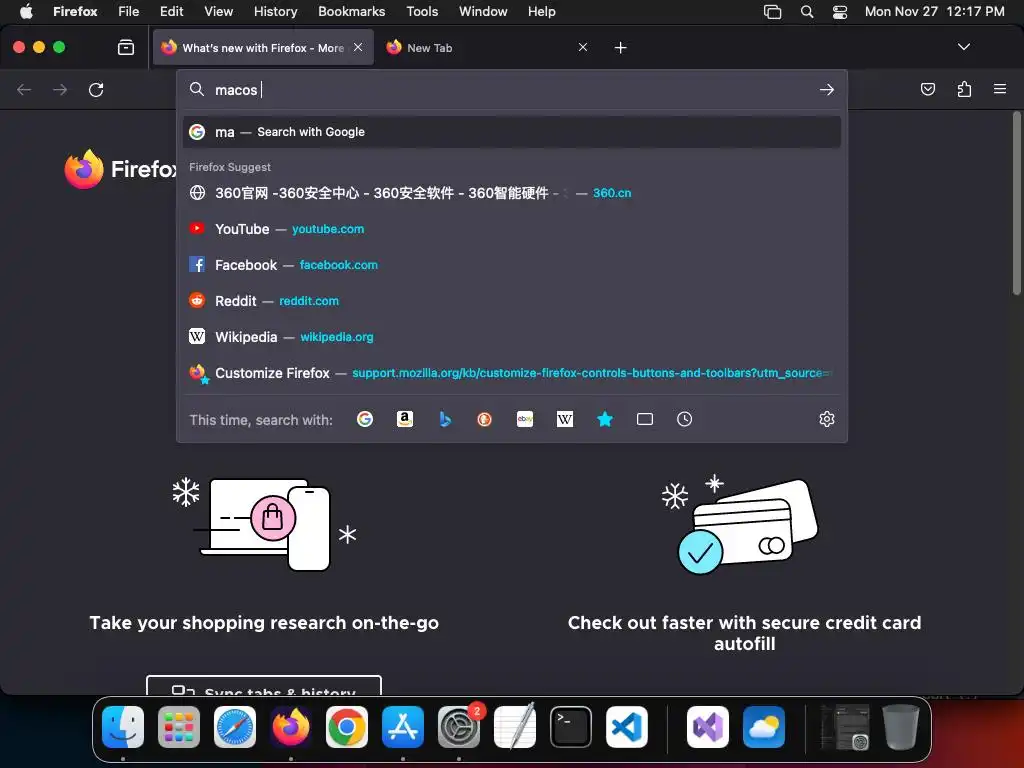The width and height of the screenshot is (1024, 768).
Task: Switch to the New Tab tab
Action: (x=487, y=48)
